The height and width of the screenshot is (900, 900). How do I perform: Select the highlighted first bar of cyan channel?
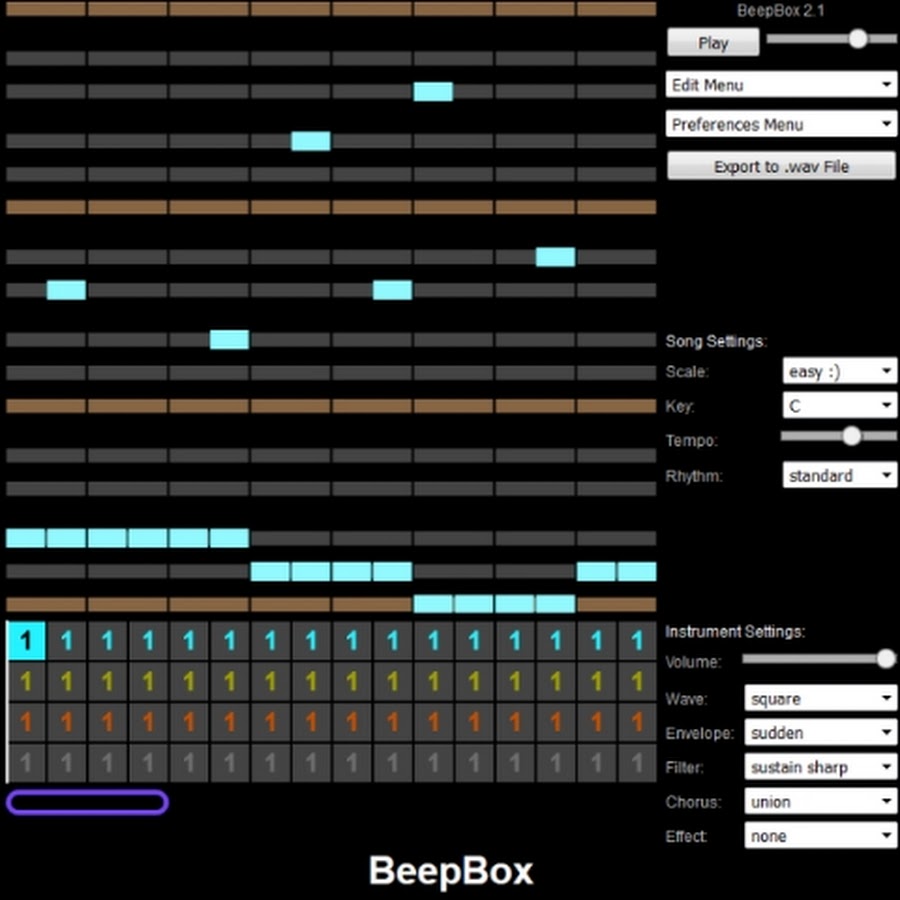coord(26,640)
